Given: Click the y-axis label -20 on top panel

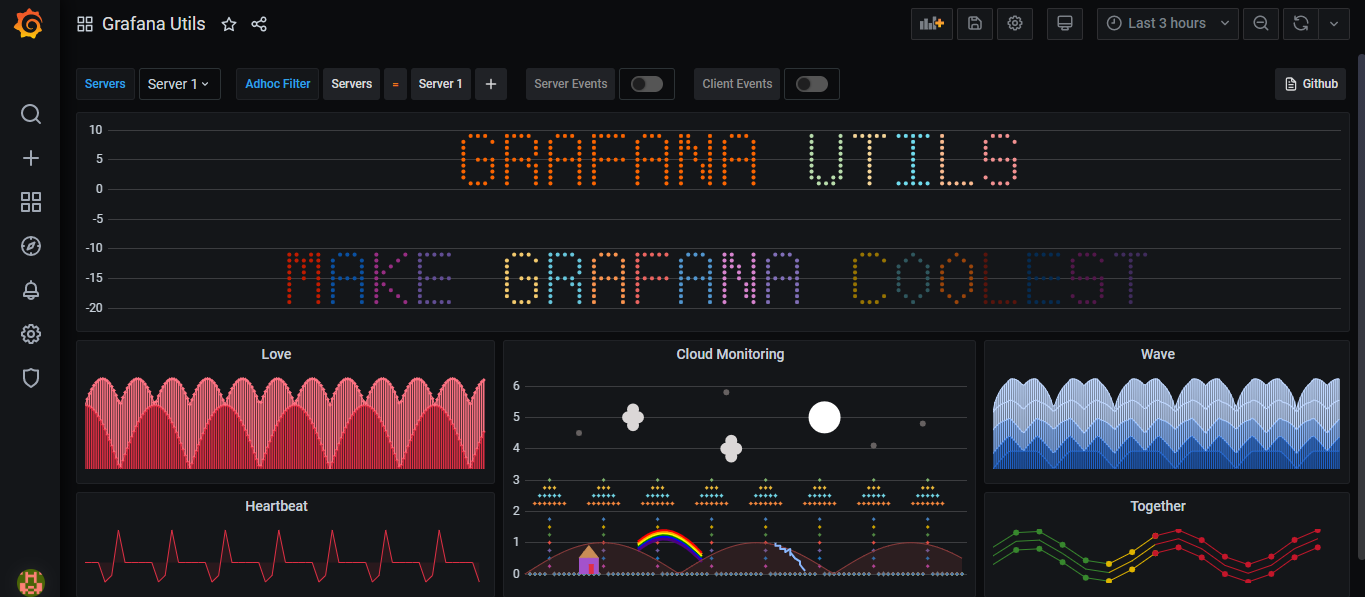Looking at the screenshot, I should [95, 308].
